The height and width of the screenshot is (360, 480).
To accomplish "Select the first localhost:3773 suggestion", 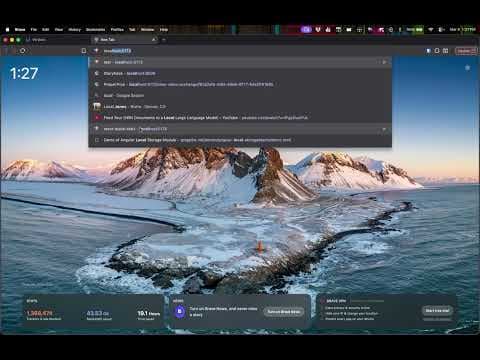I will (x=240, y=62).
